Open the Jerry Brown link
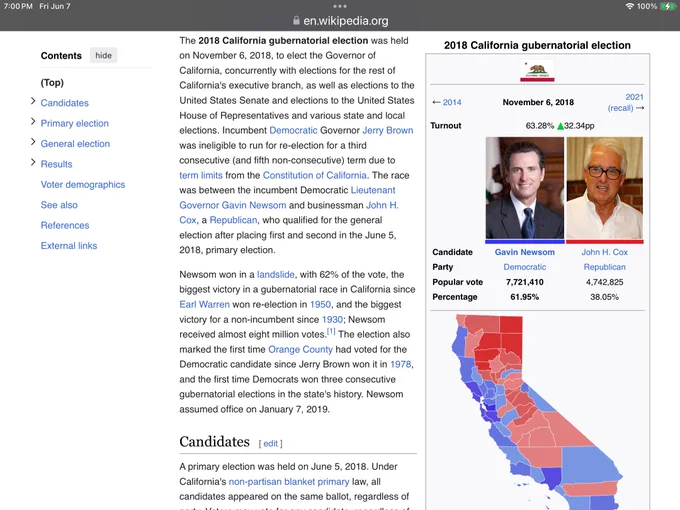680x510 pixels. (388, 130)
